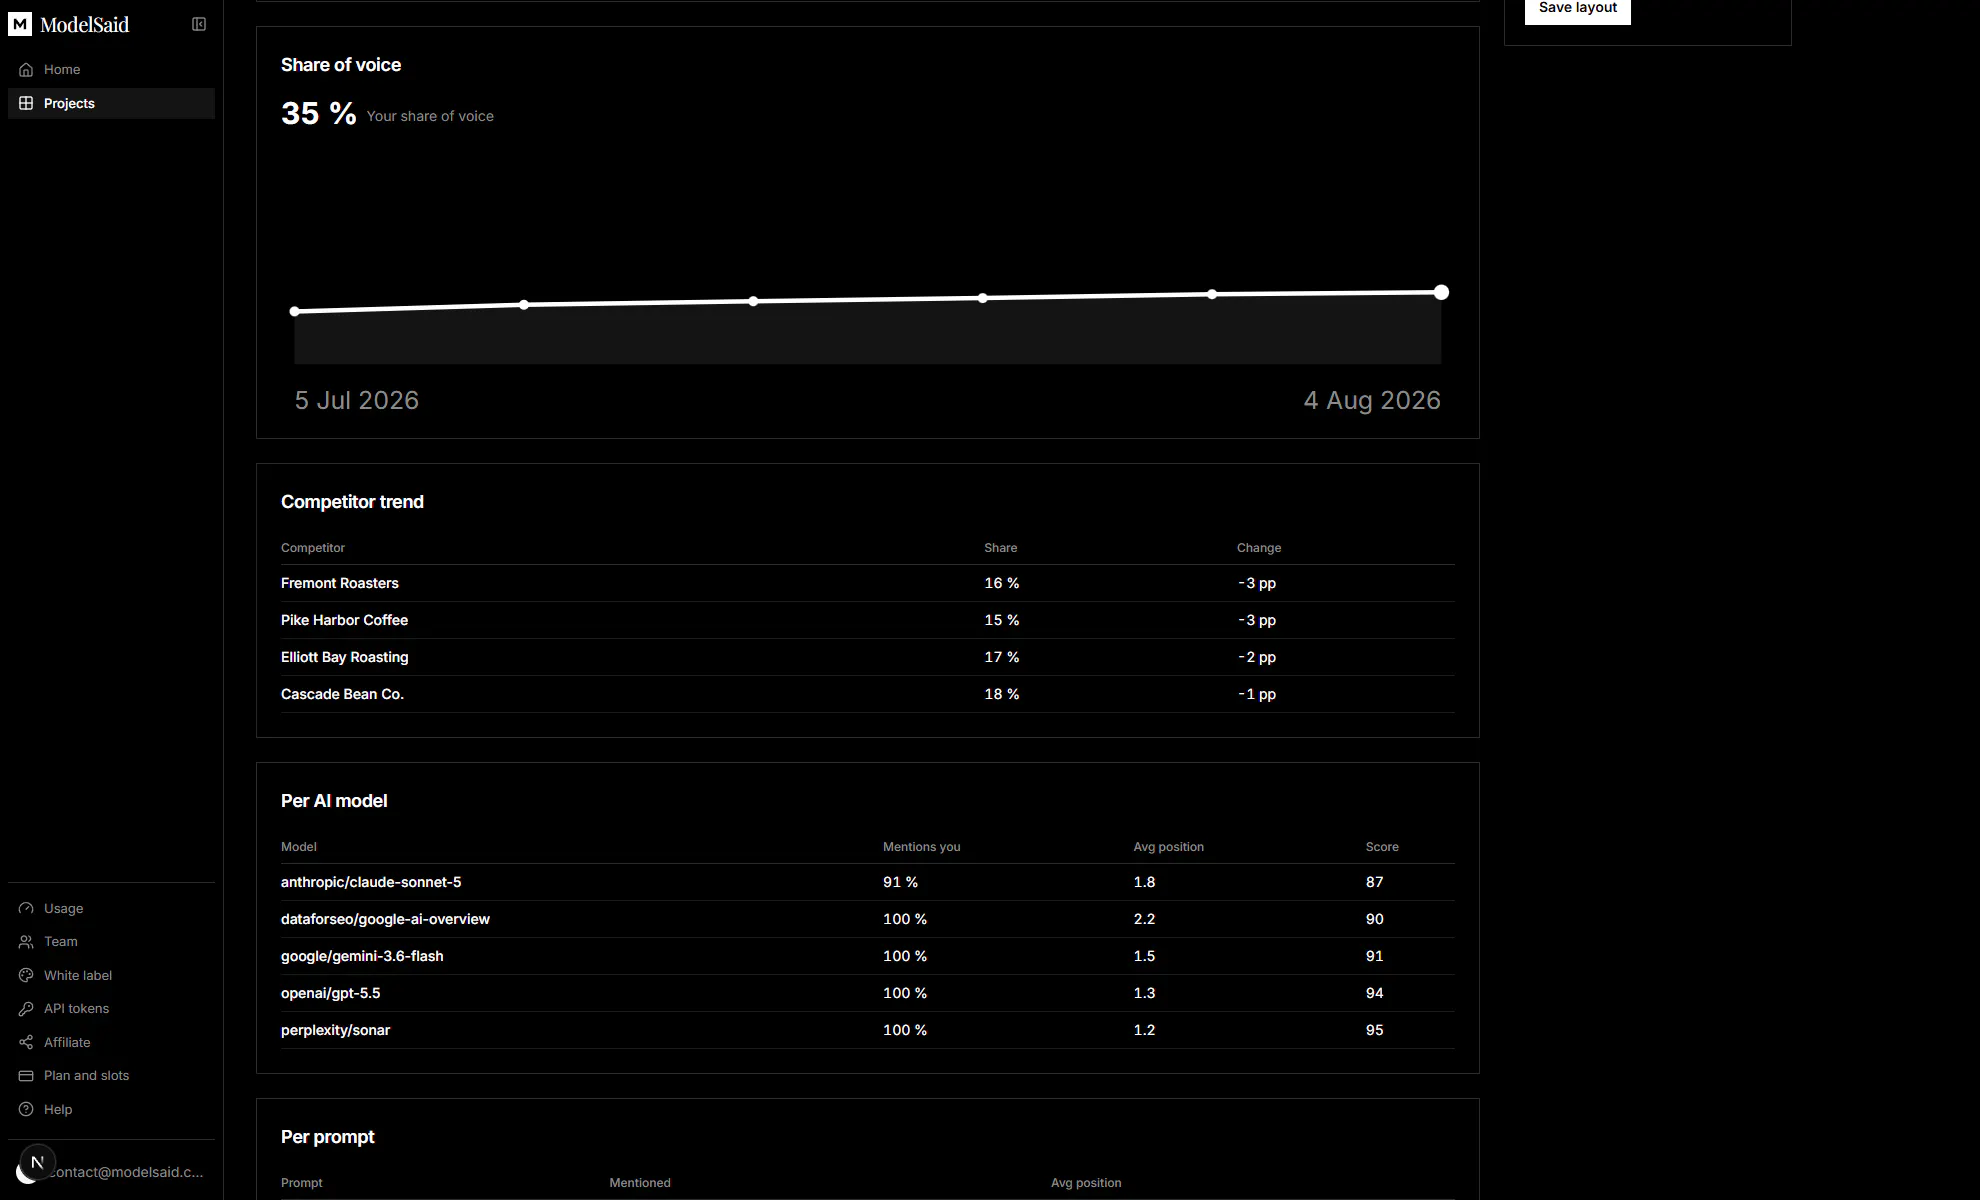Click the 4 Aug 2026 date label

pos(1372,401)
